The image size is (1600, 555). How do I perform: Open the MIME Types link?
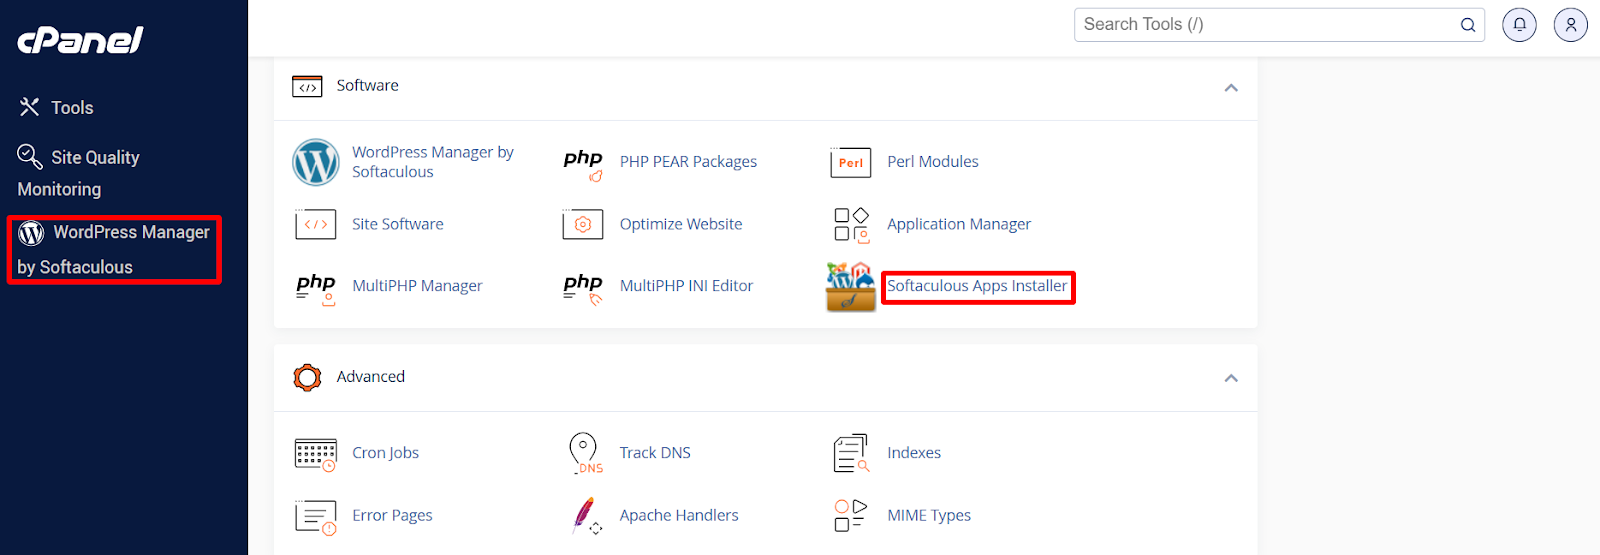coord(929,515)
